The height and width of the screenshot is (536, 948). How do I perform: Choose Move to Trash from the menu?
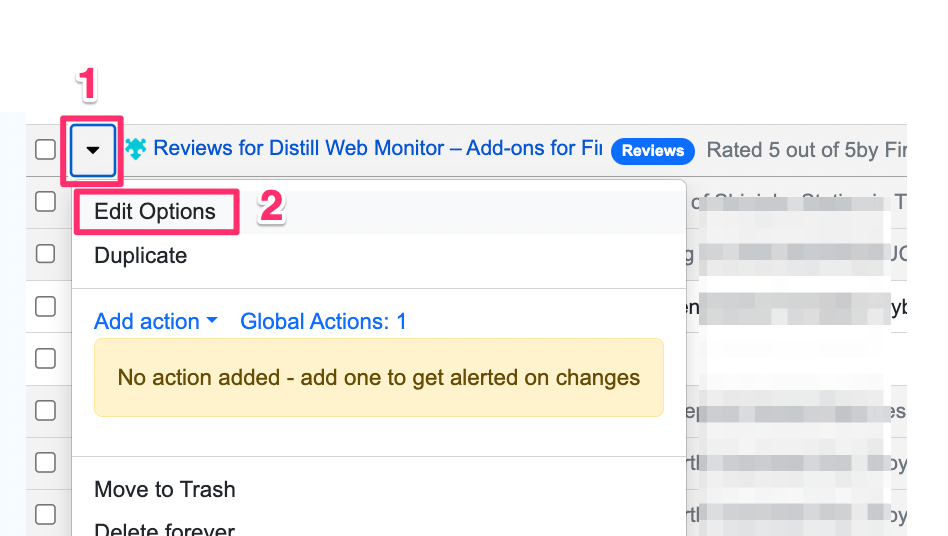[165, 490]
